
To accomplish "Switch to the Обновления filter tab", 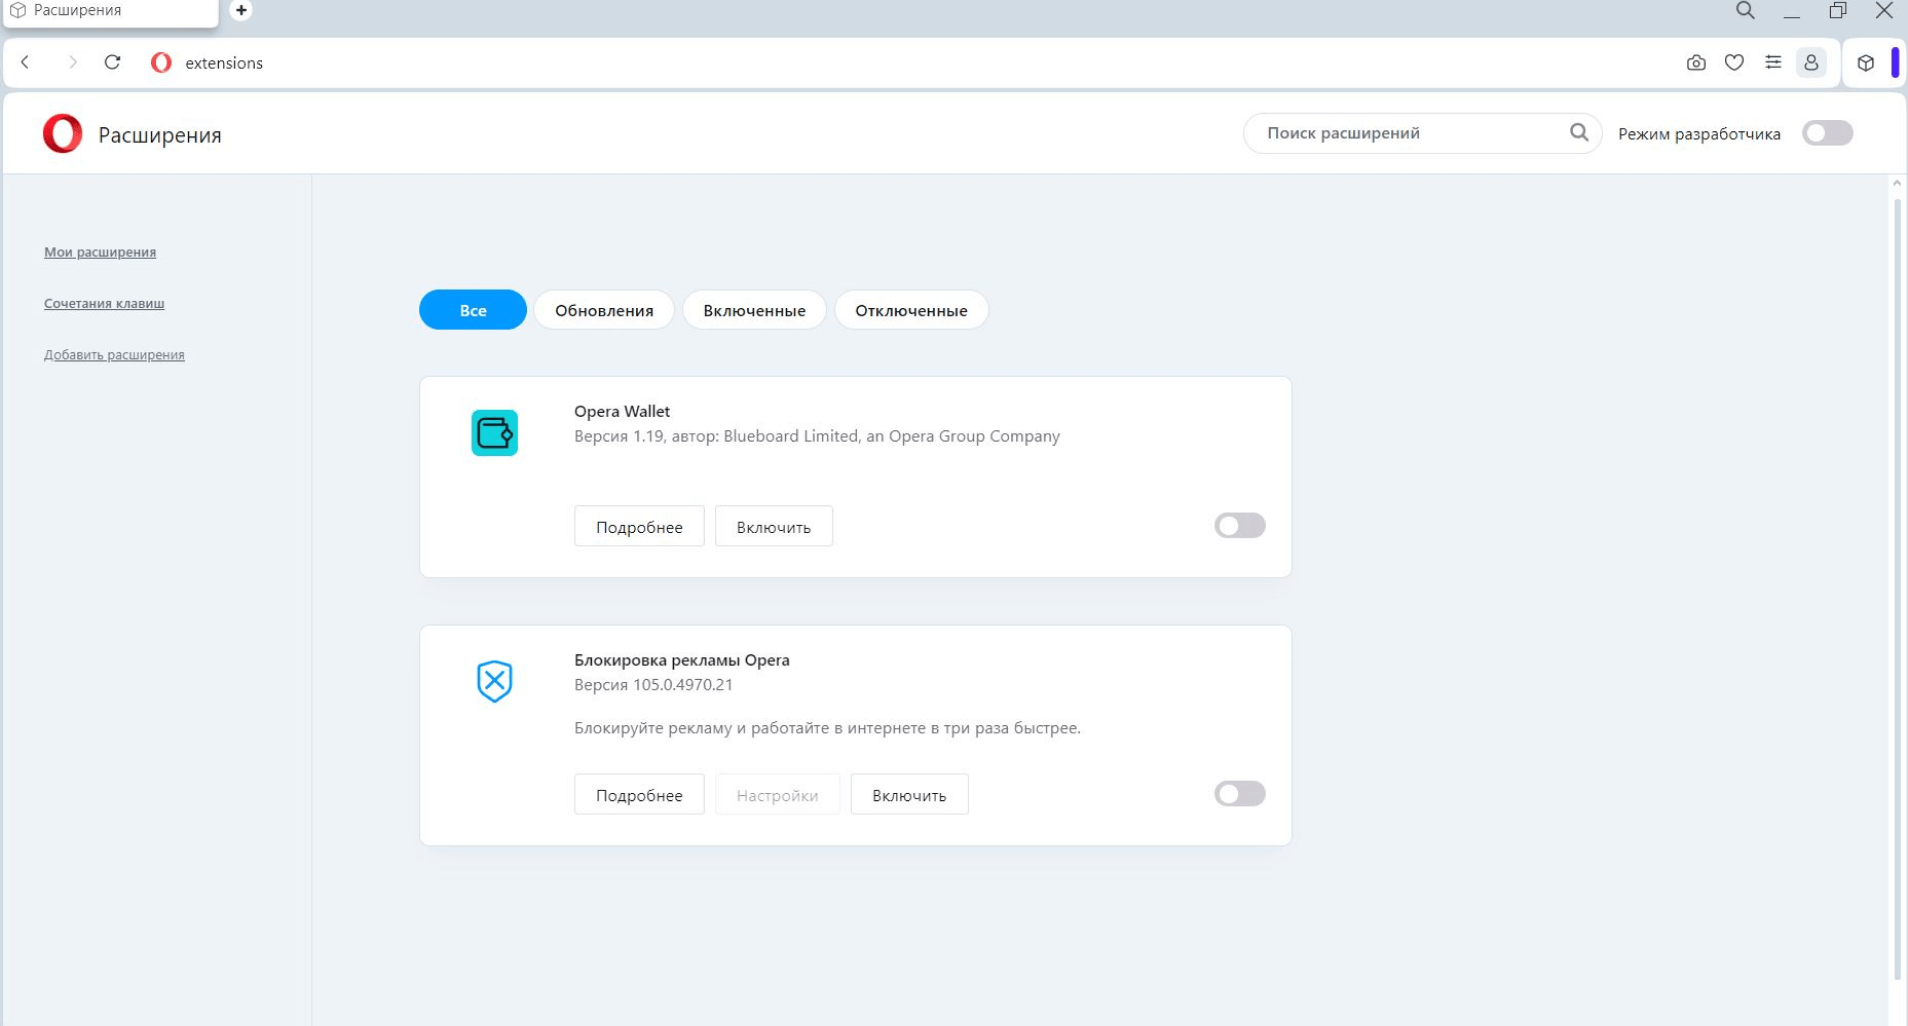I will coord(604,311).
